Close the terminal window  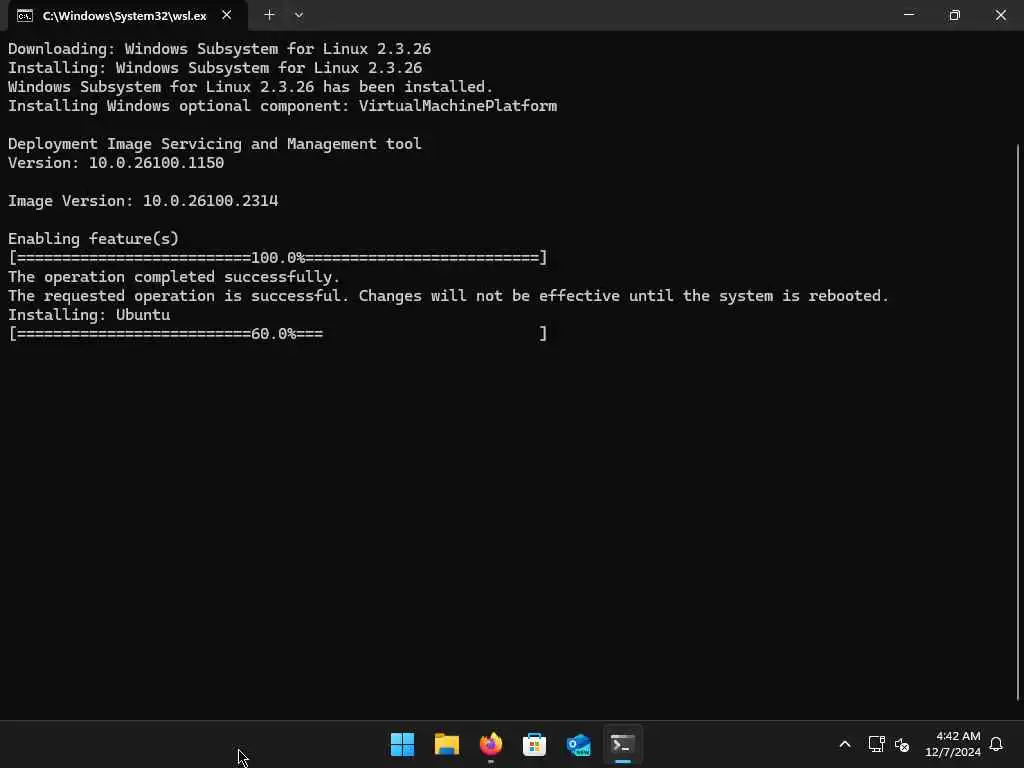coord(1000,15)
